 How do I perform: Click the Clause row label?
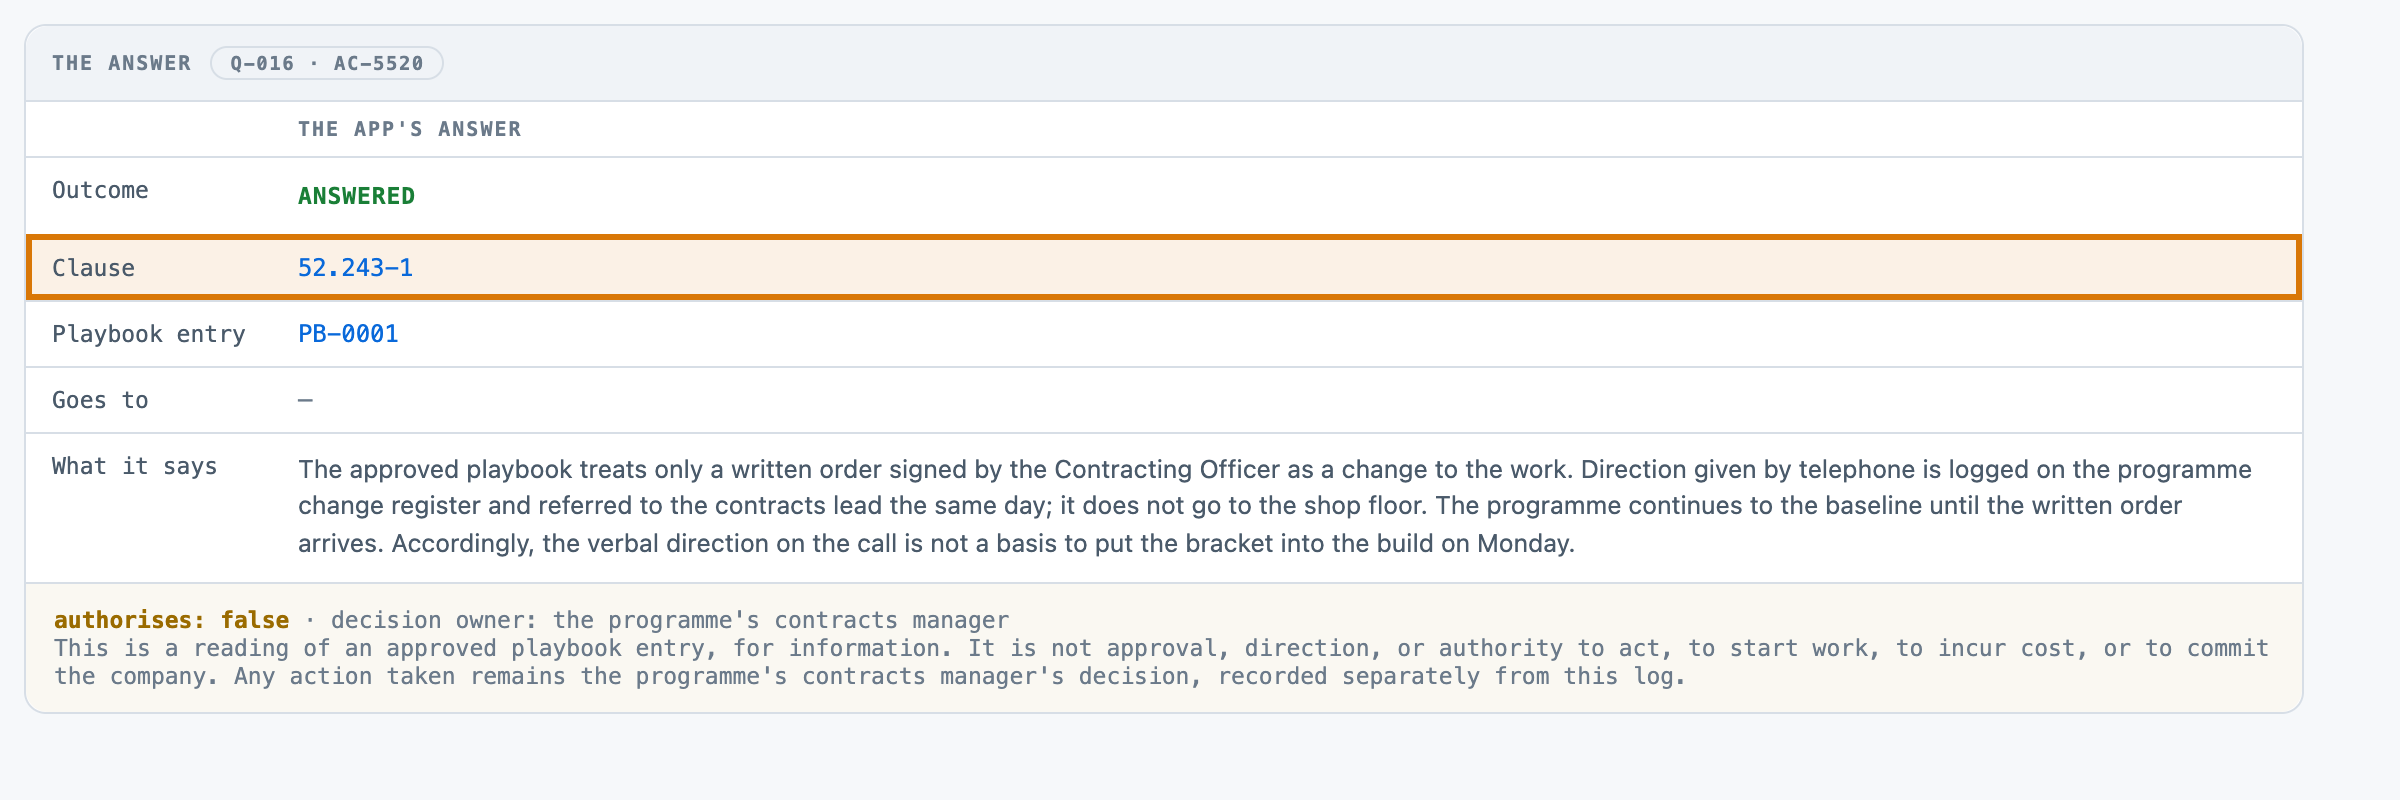pos(93,267)
